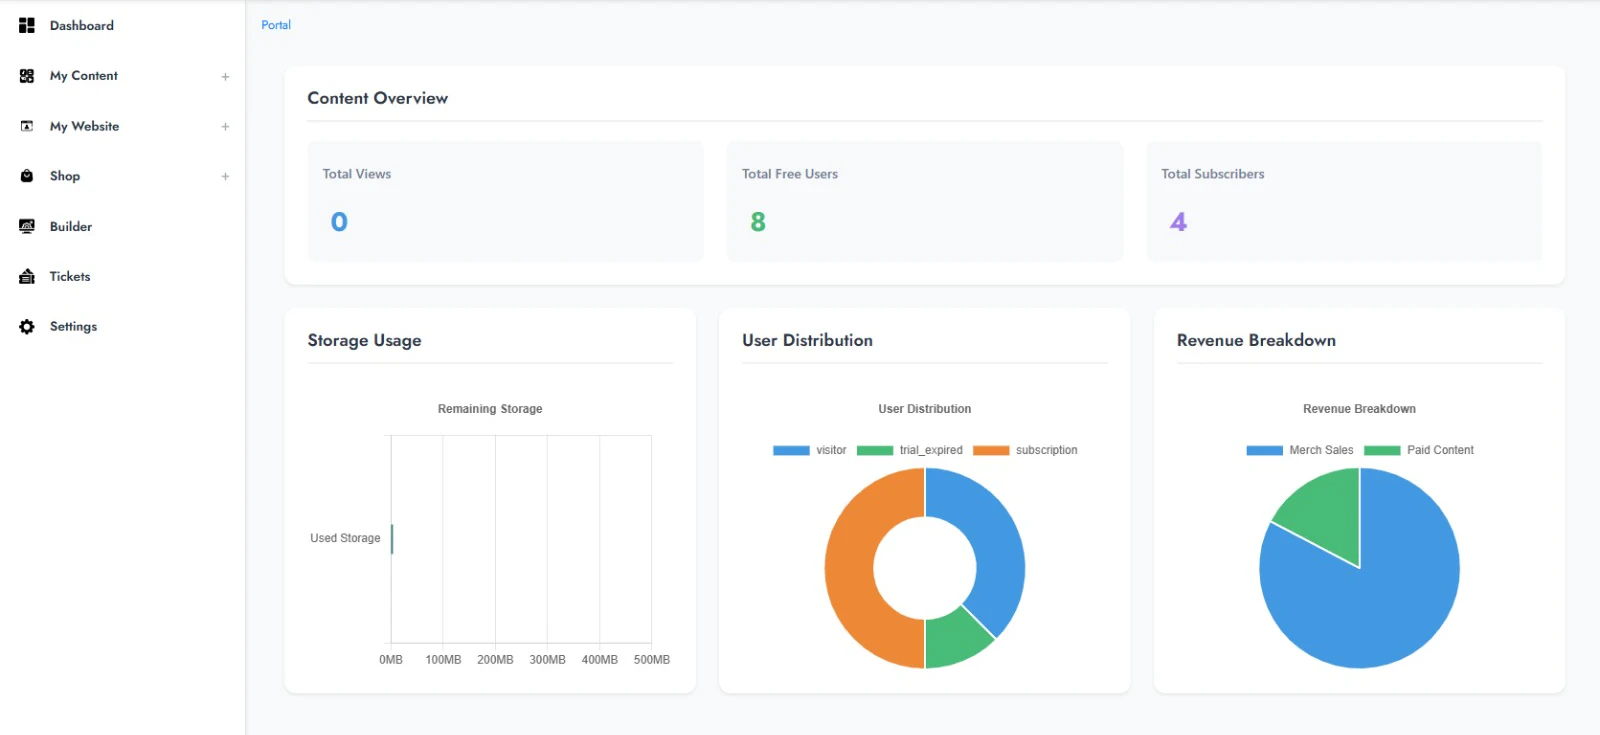
Task: Expand the My Content submenu plus
Action: (x=225, y=77)
